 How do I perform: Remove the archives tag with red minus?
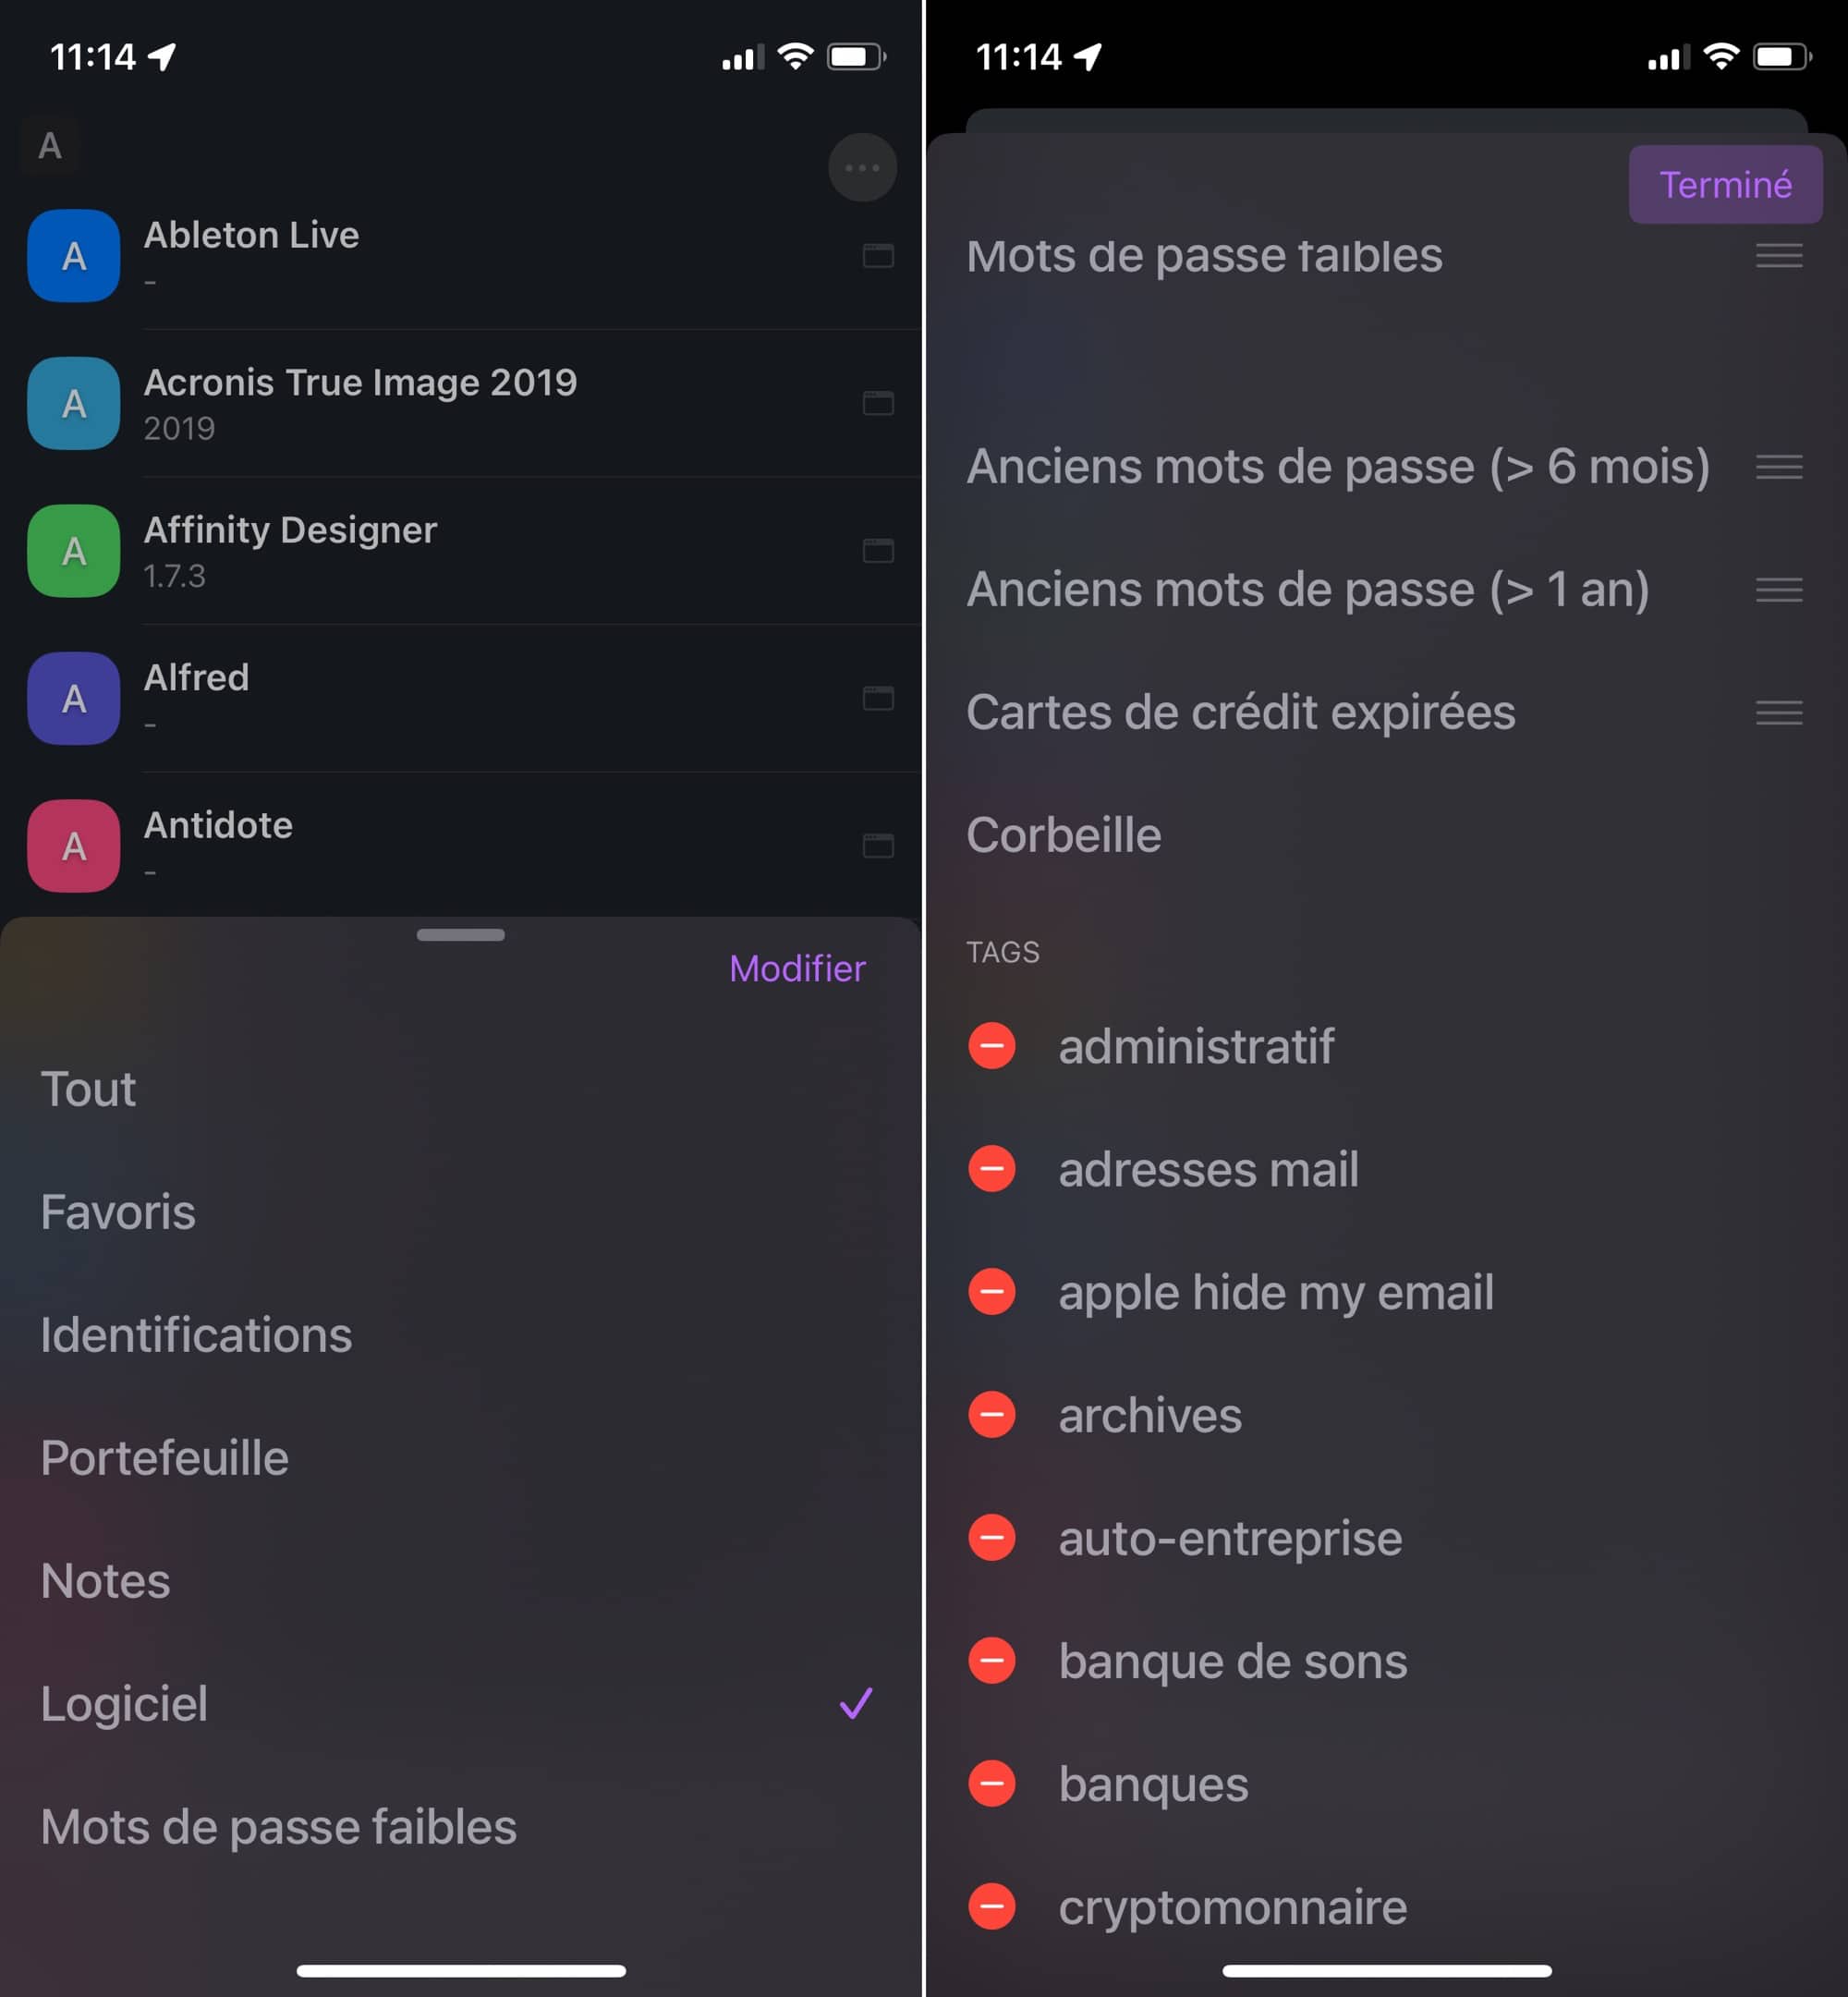point(992,1415)
